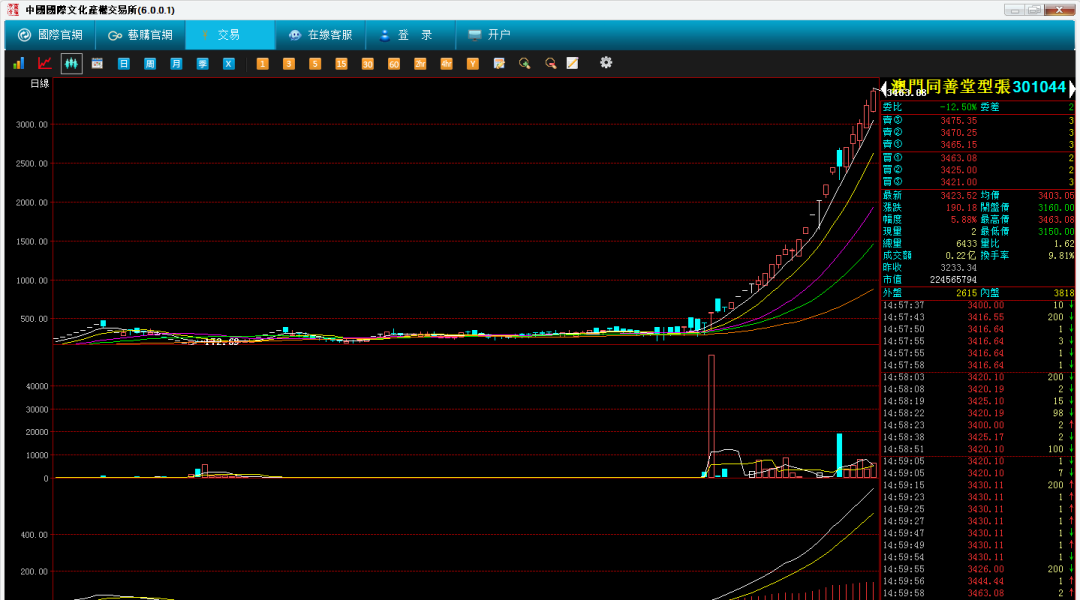Select the 14:59:56 trade row at 3444.44
Viewport: 1080px width, 600px height.
(978, 581)
